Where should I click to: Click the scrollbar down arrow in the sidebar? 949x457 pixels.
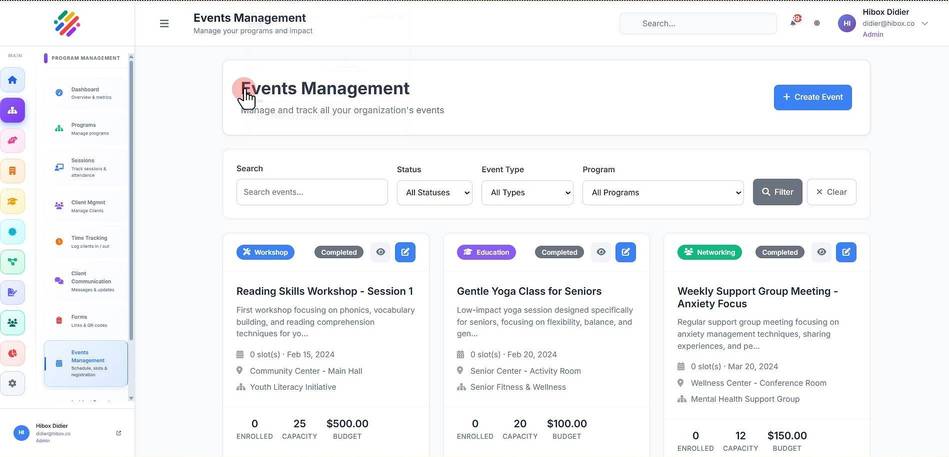[x=131, y=398]
